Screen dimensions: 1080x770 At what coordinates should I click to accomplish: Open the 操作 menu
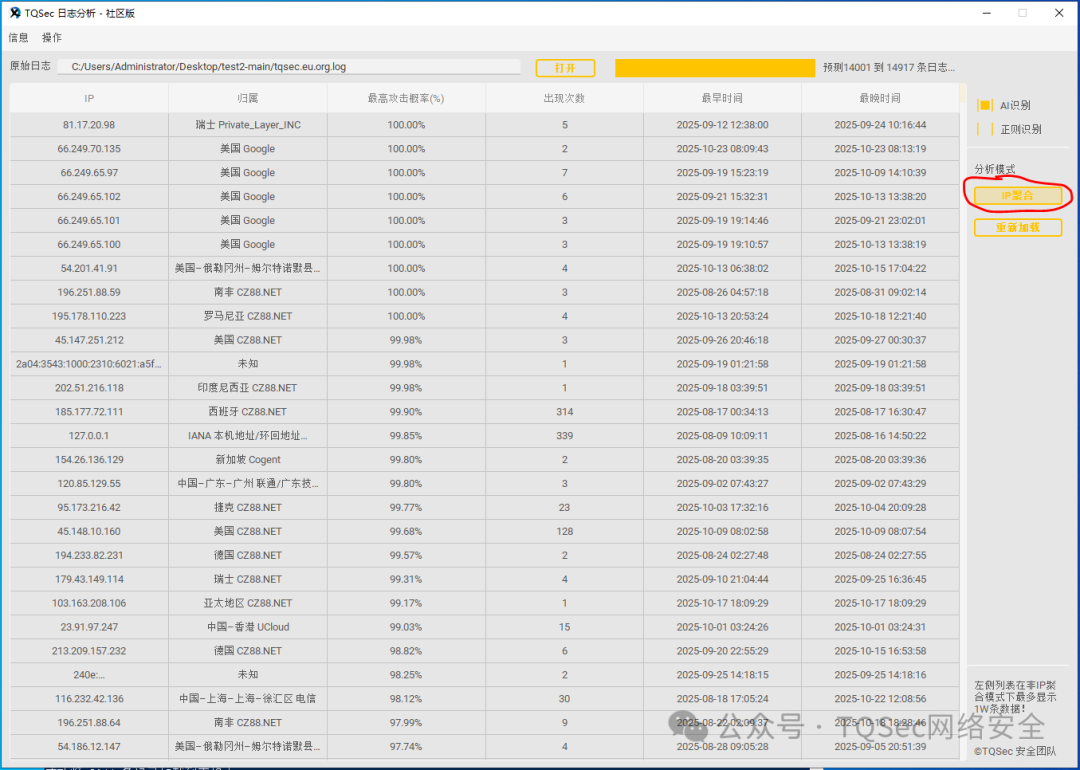[53, 37]
